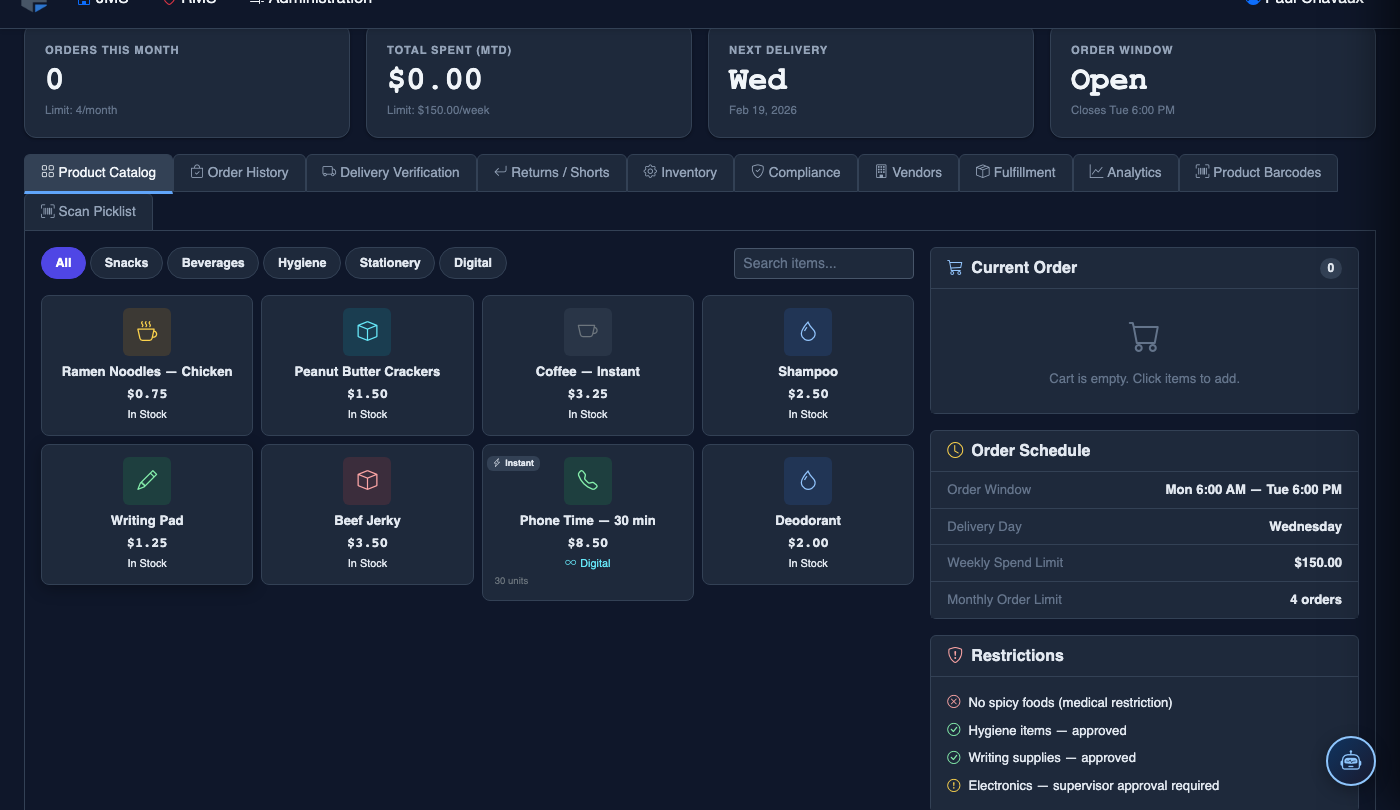This screenshot has height=810, width=1400.
Task: Click the cart icon beside Current Order heading
Action: (955, 268)
